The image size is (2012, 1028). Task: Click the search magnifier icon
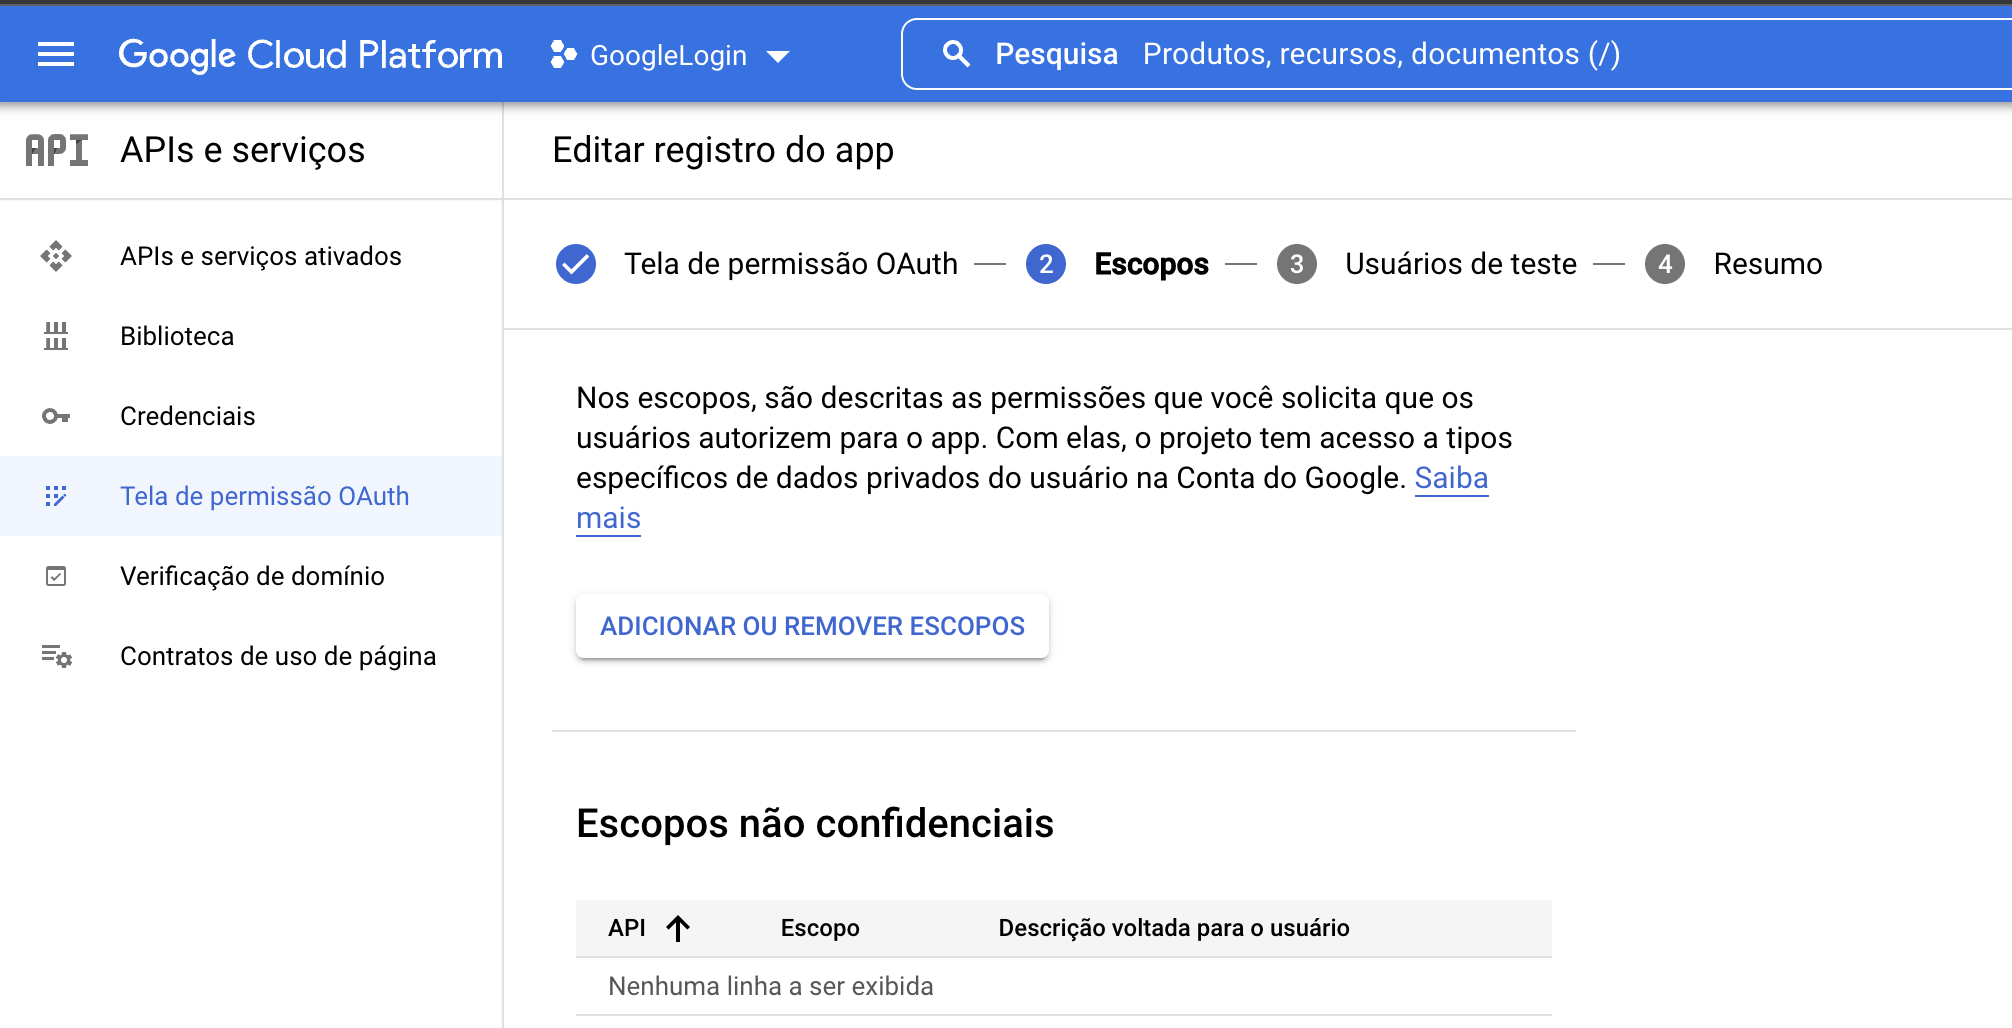click(957, 54)
